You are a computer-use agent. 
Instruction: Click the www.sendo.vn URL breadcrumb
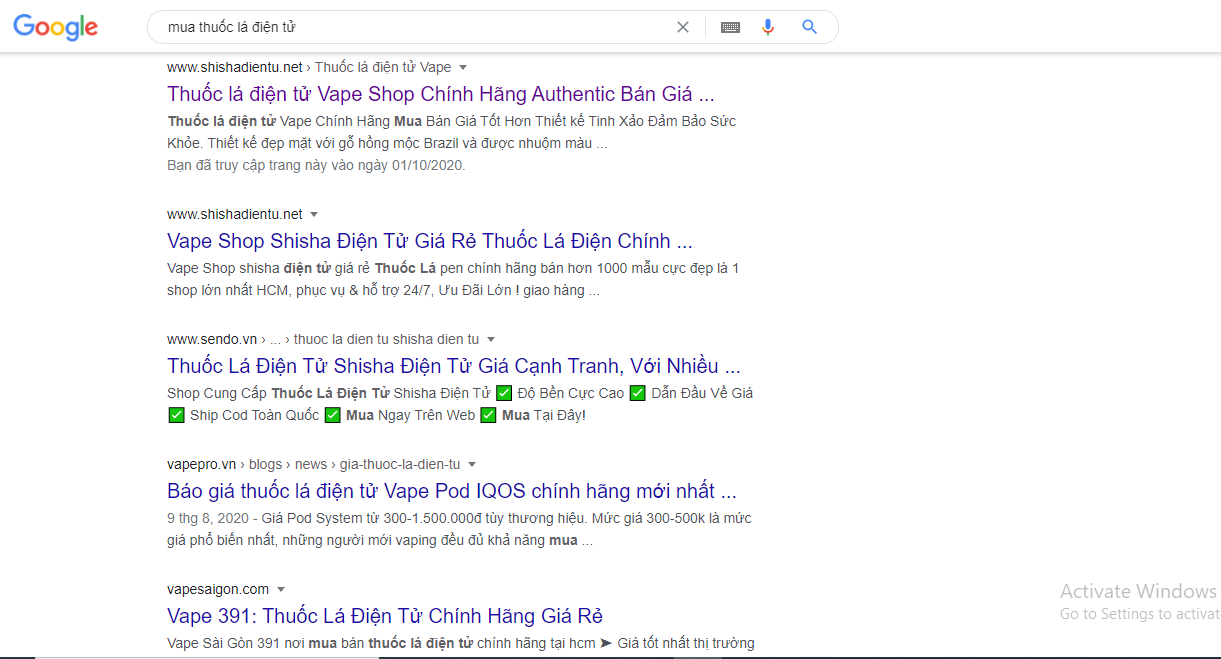pos(212,339)
